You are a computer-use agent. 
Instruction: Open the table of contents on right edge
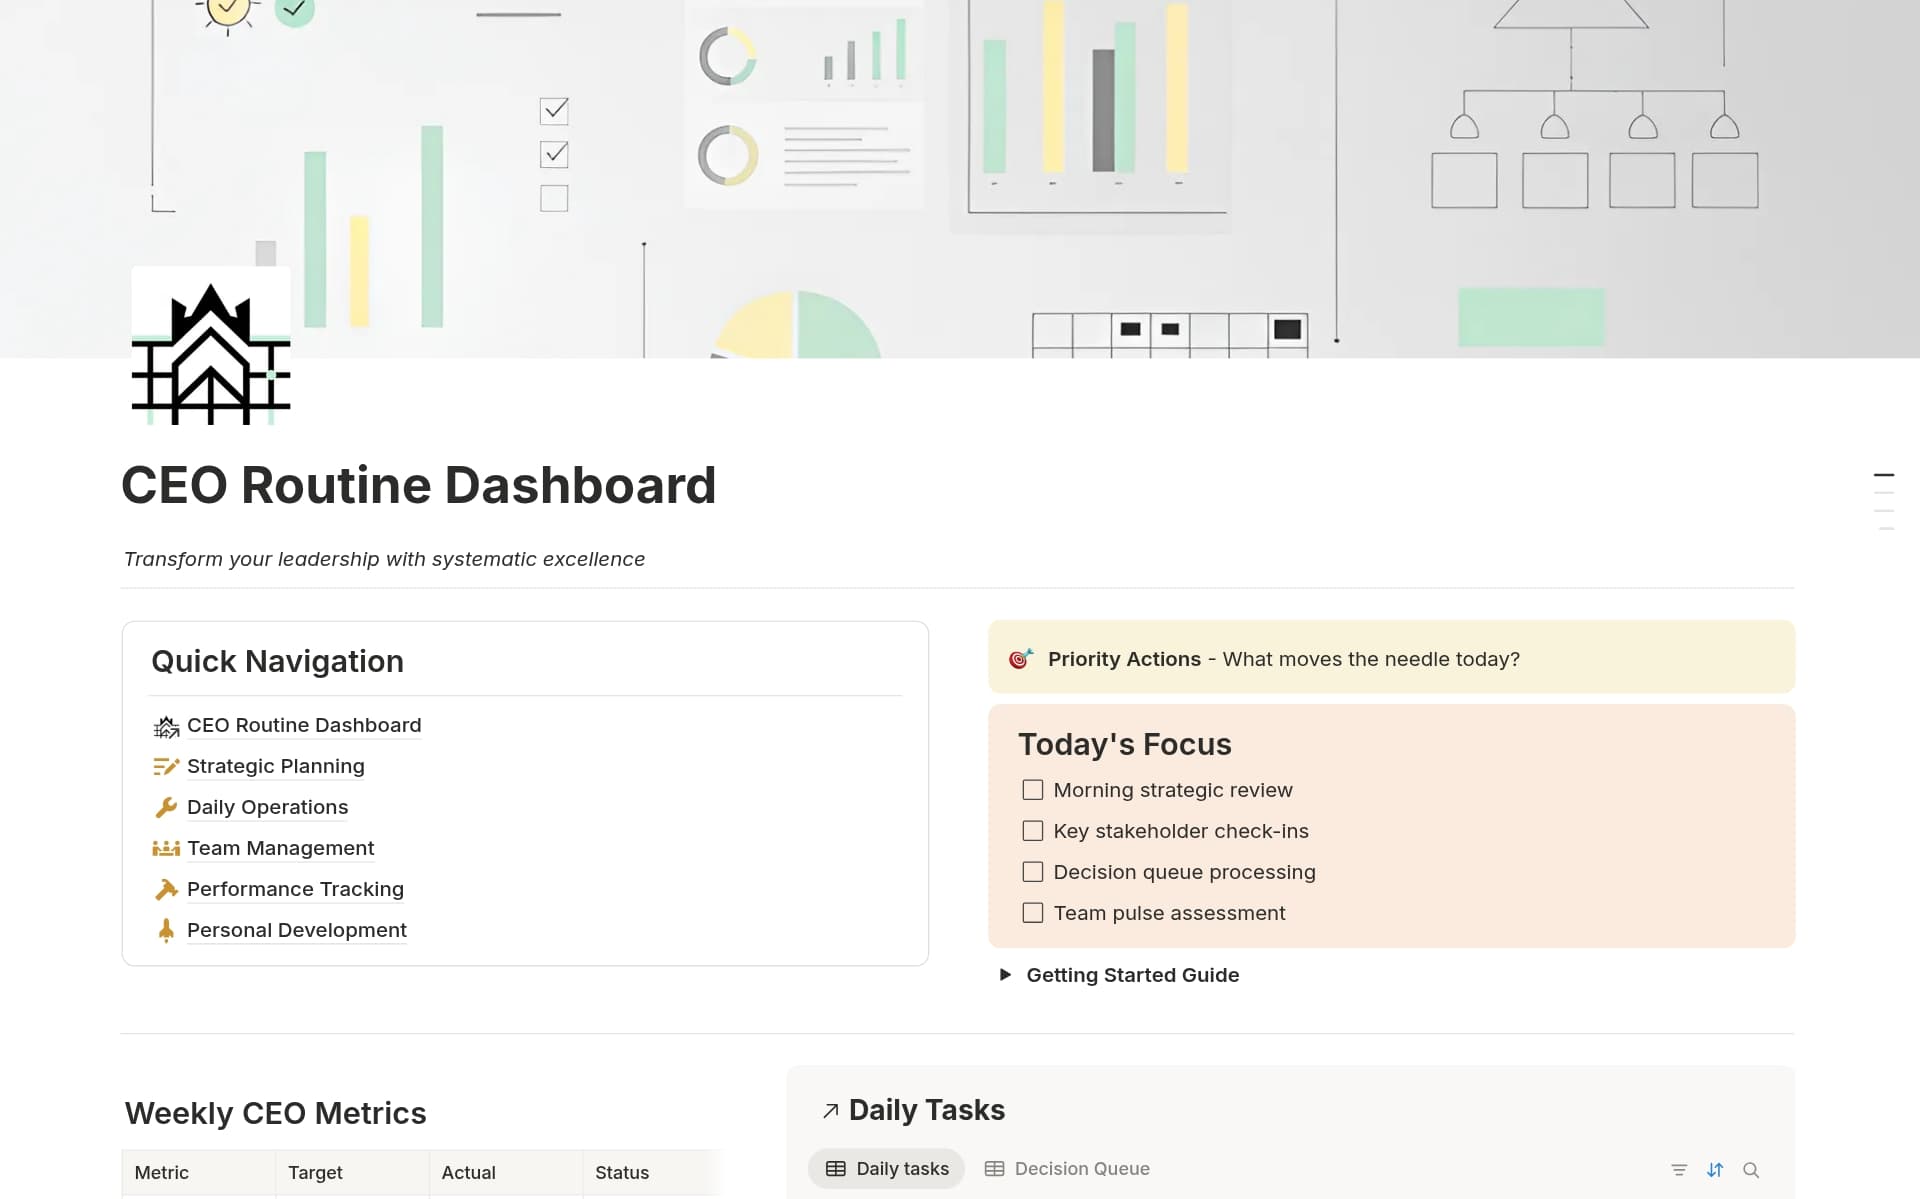coord(1886,497)
